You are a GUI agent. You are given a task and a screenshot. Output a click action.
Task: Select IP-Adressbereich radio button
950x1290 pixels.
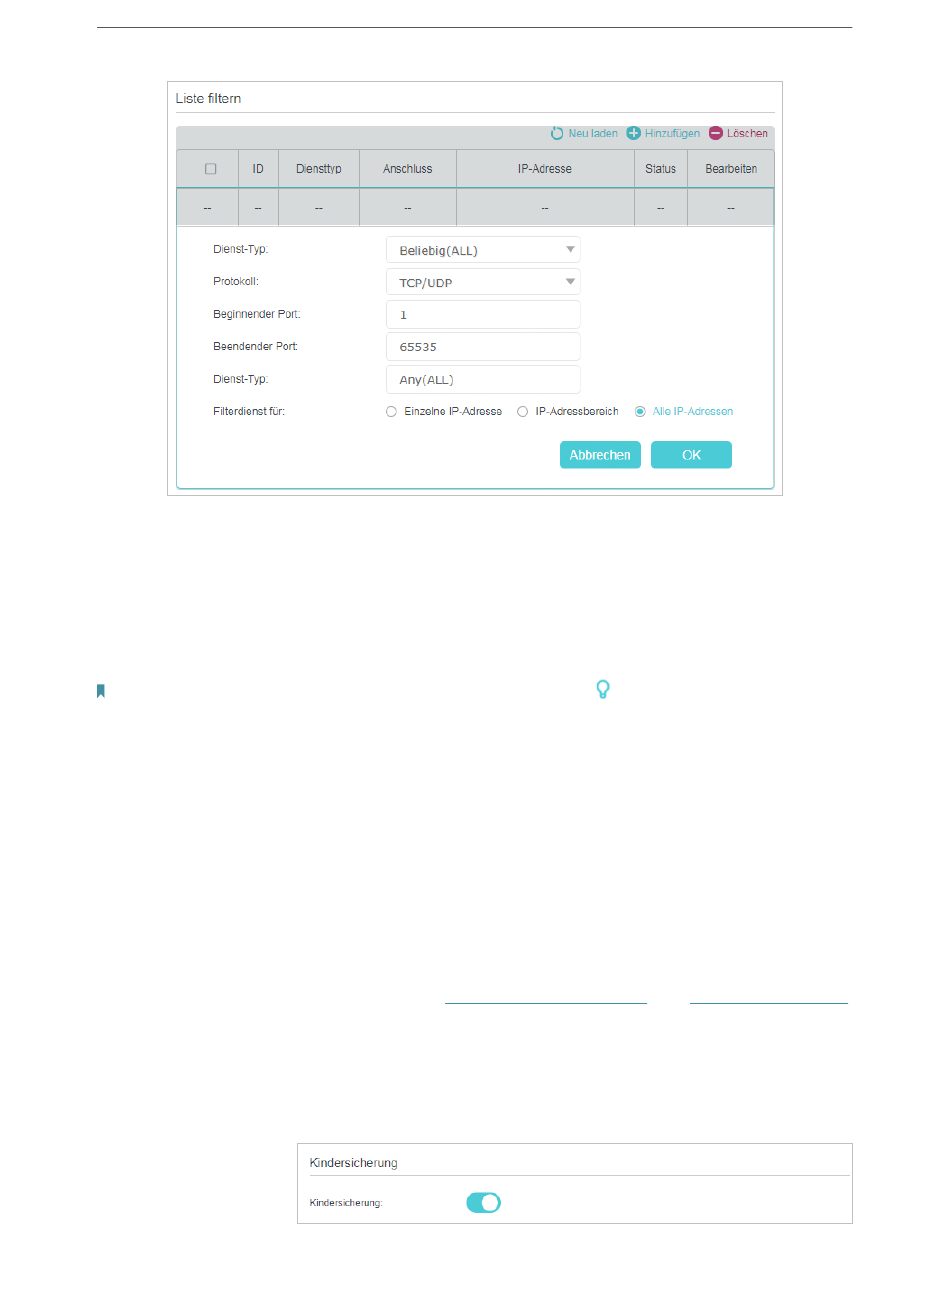523,411
